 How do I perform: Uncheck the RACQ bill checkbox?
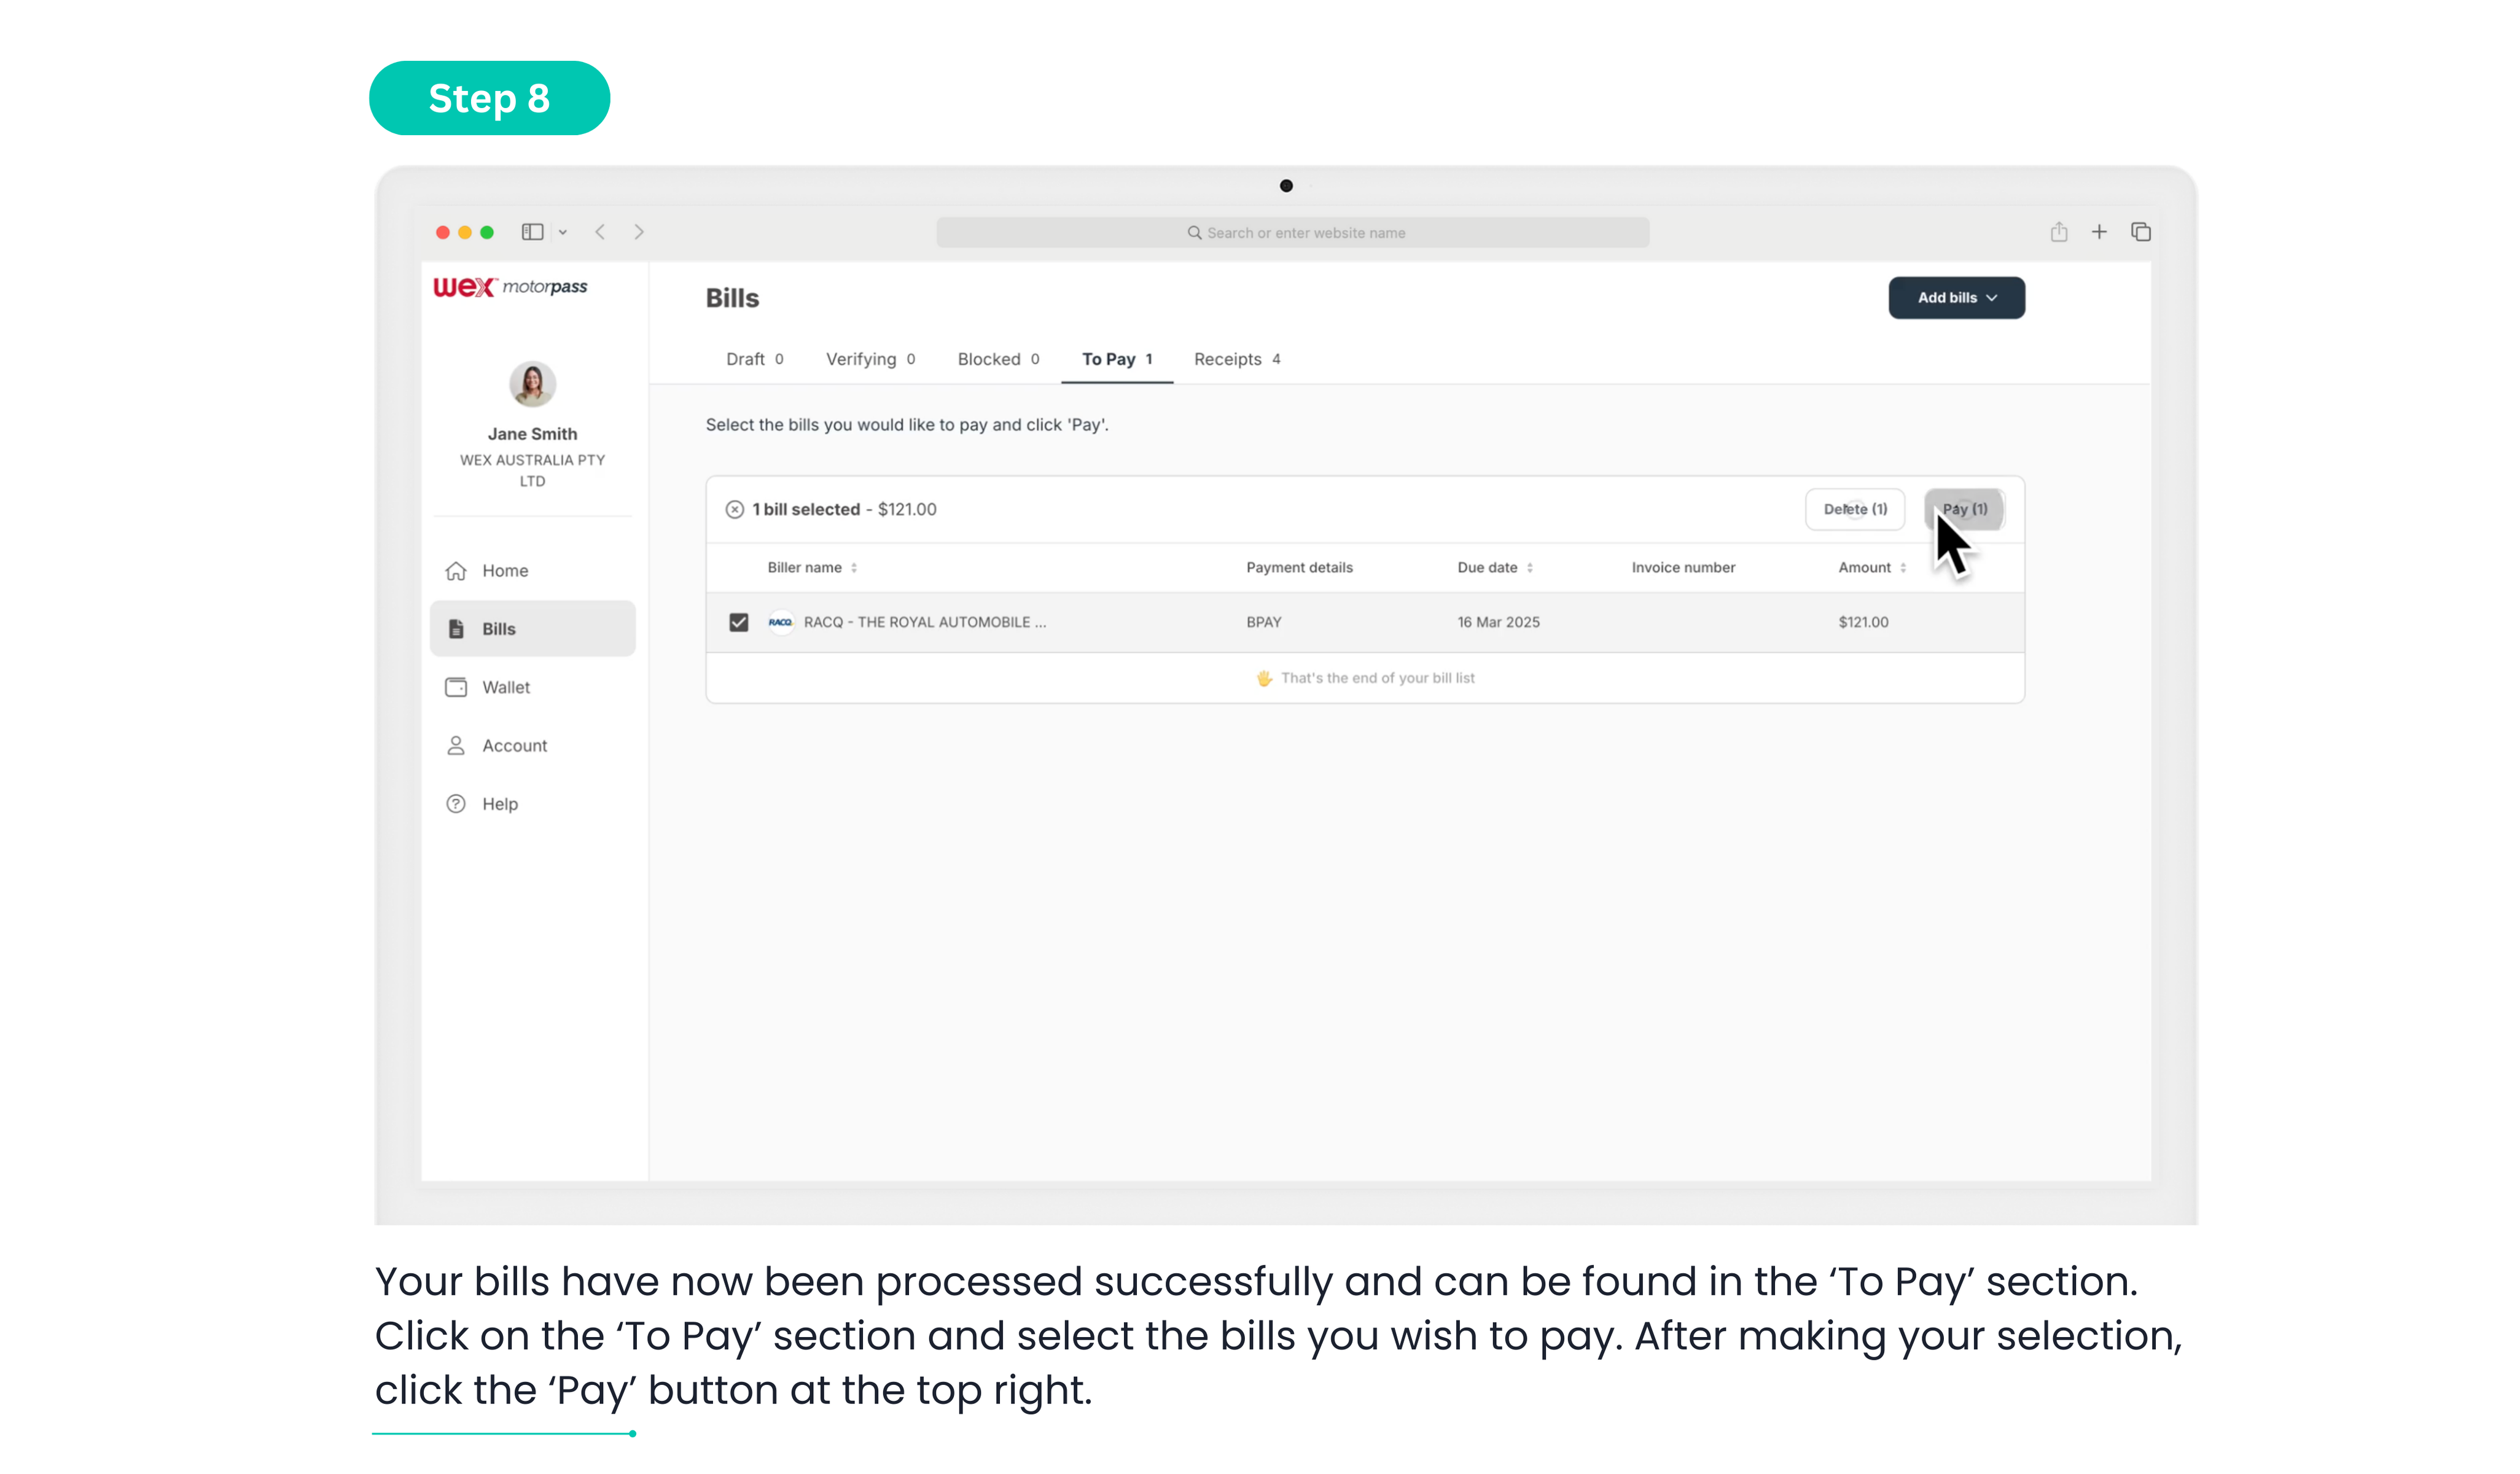[x=739, y=622]
